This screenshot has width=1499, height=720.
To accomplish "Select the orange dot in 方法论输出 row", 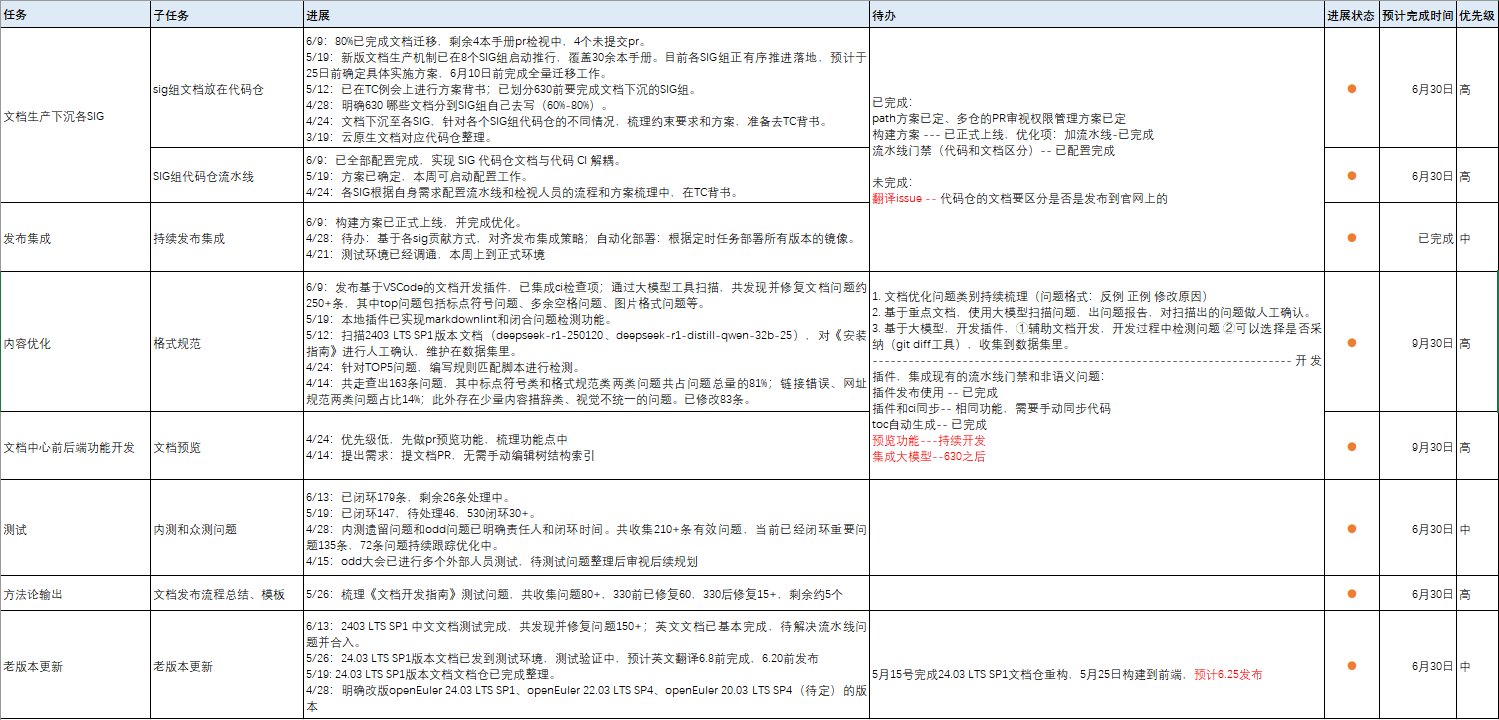I will [1351, 593].
